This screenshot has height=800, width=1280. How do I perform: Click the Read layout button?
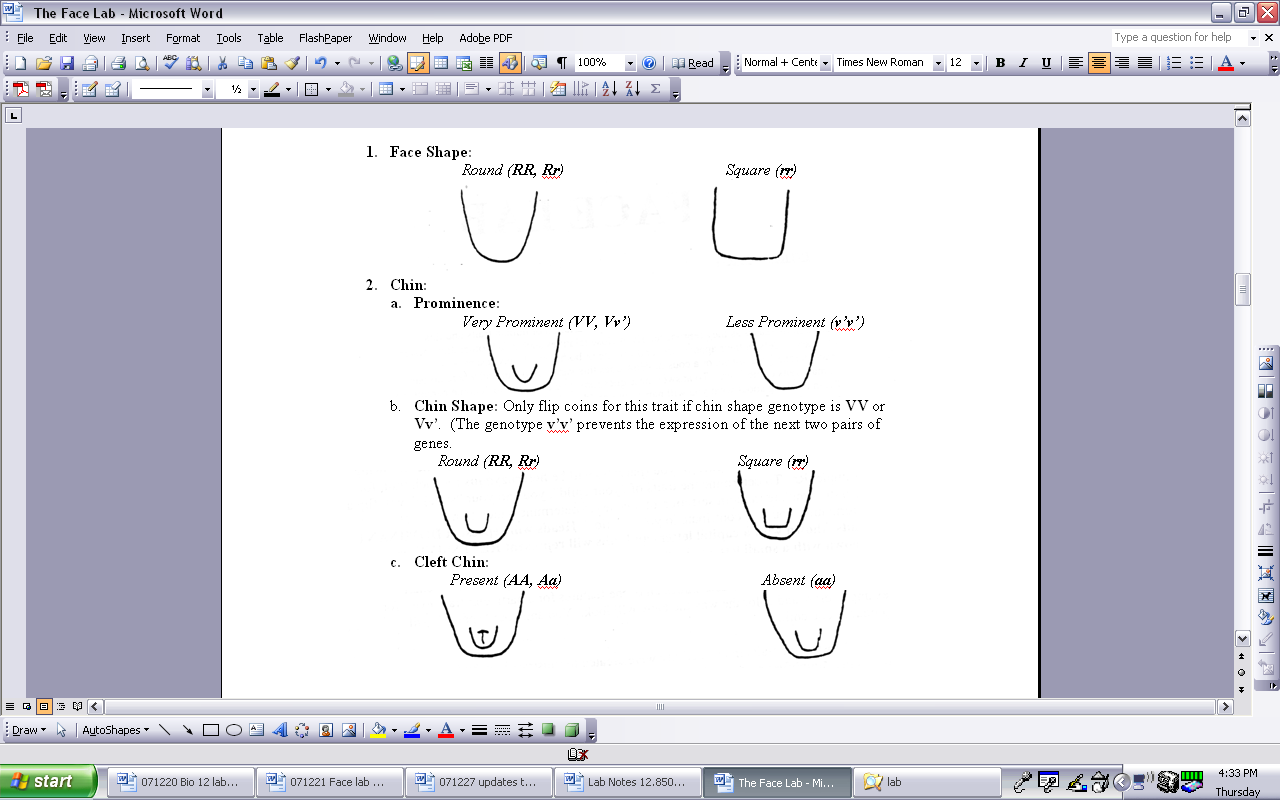click(x=692, y=63)
